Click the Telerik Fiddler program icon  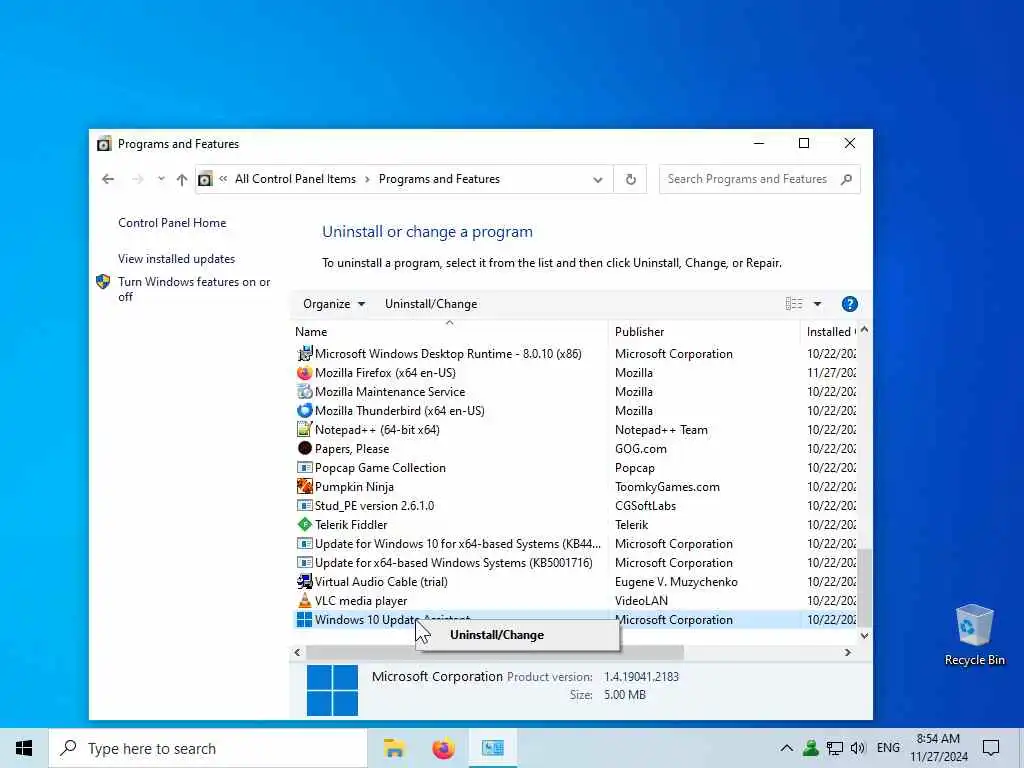pos(304,524)
